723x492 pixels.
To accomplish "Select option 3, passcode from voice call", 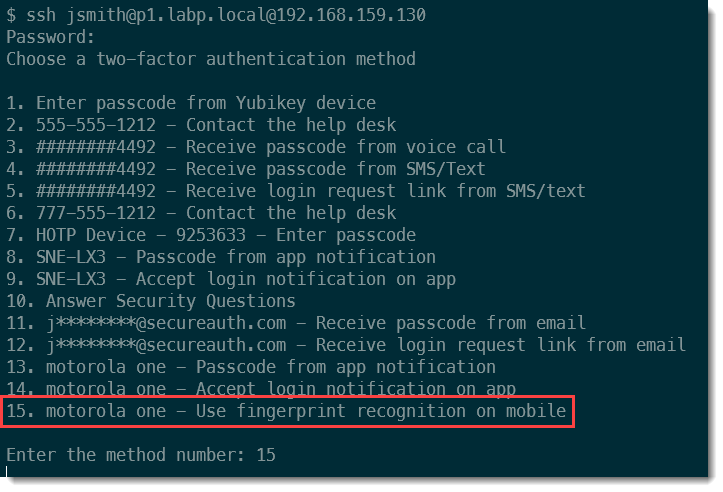I will click(x=256, y=147).
